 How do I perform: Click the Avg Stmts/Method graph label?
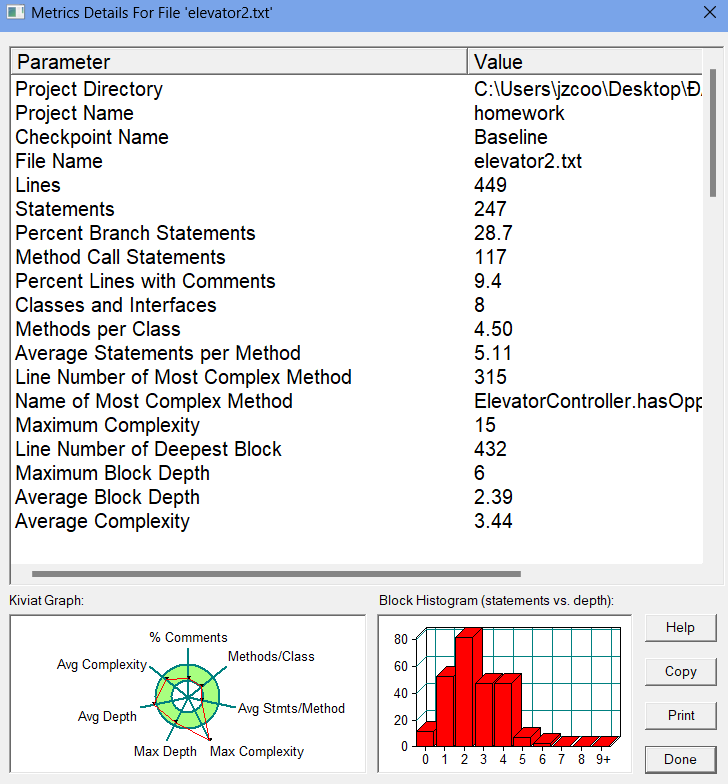(292, 708)
